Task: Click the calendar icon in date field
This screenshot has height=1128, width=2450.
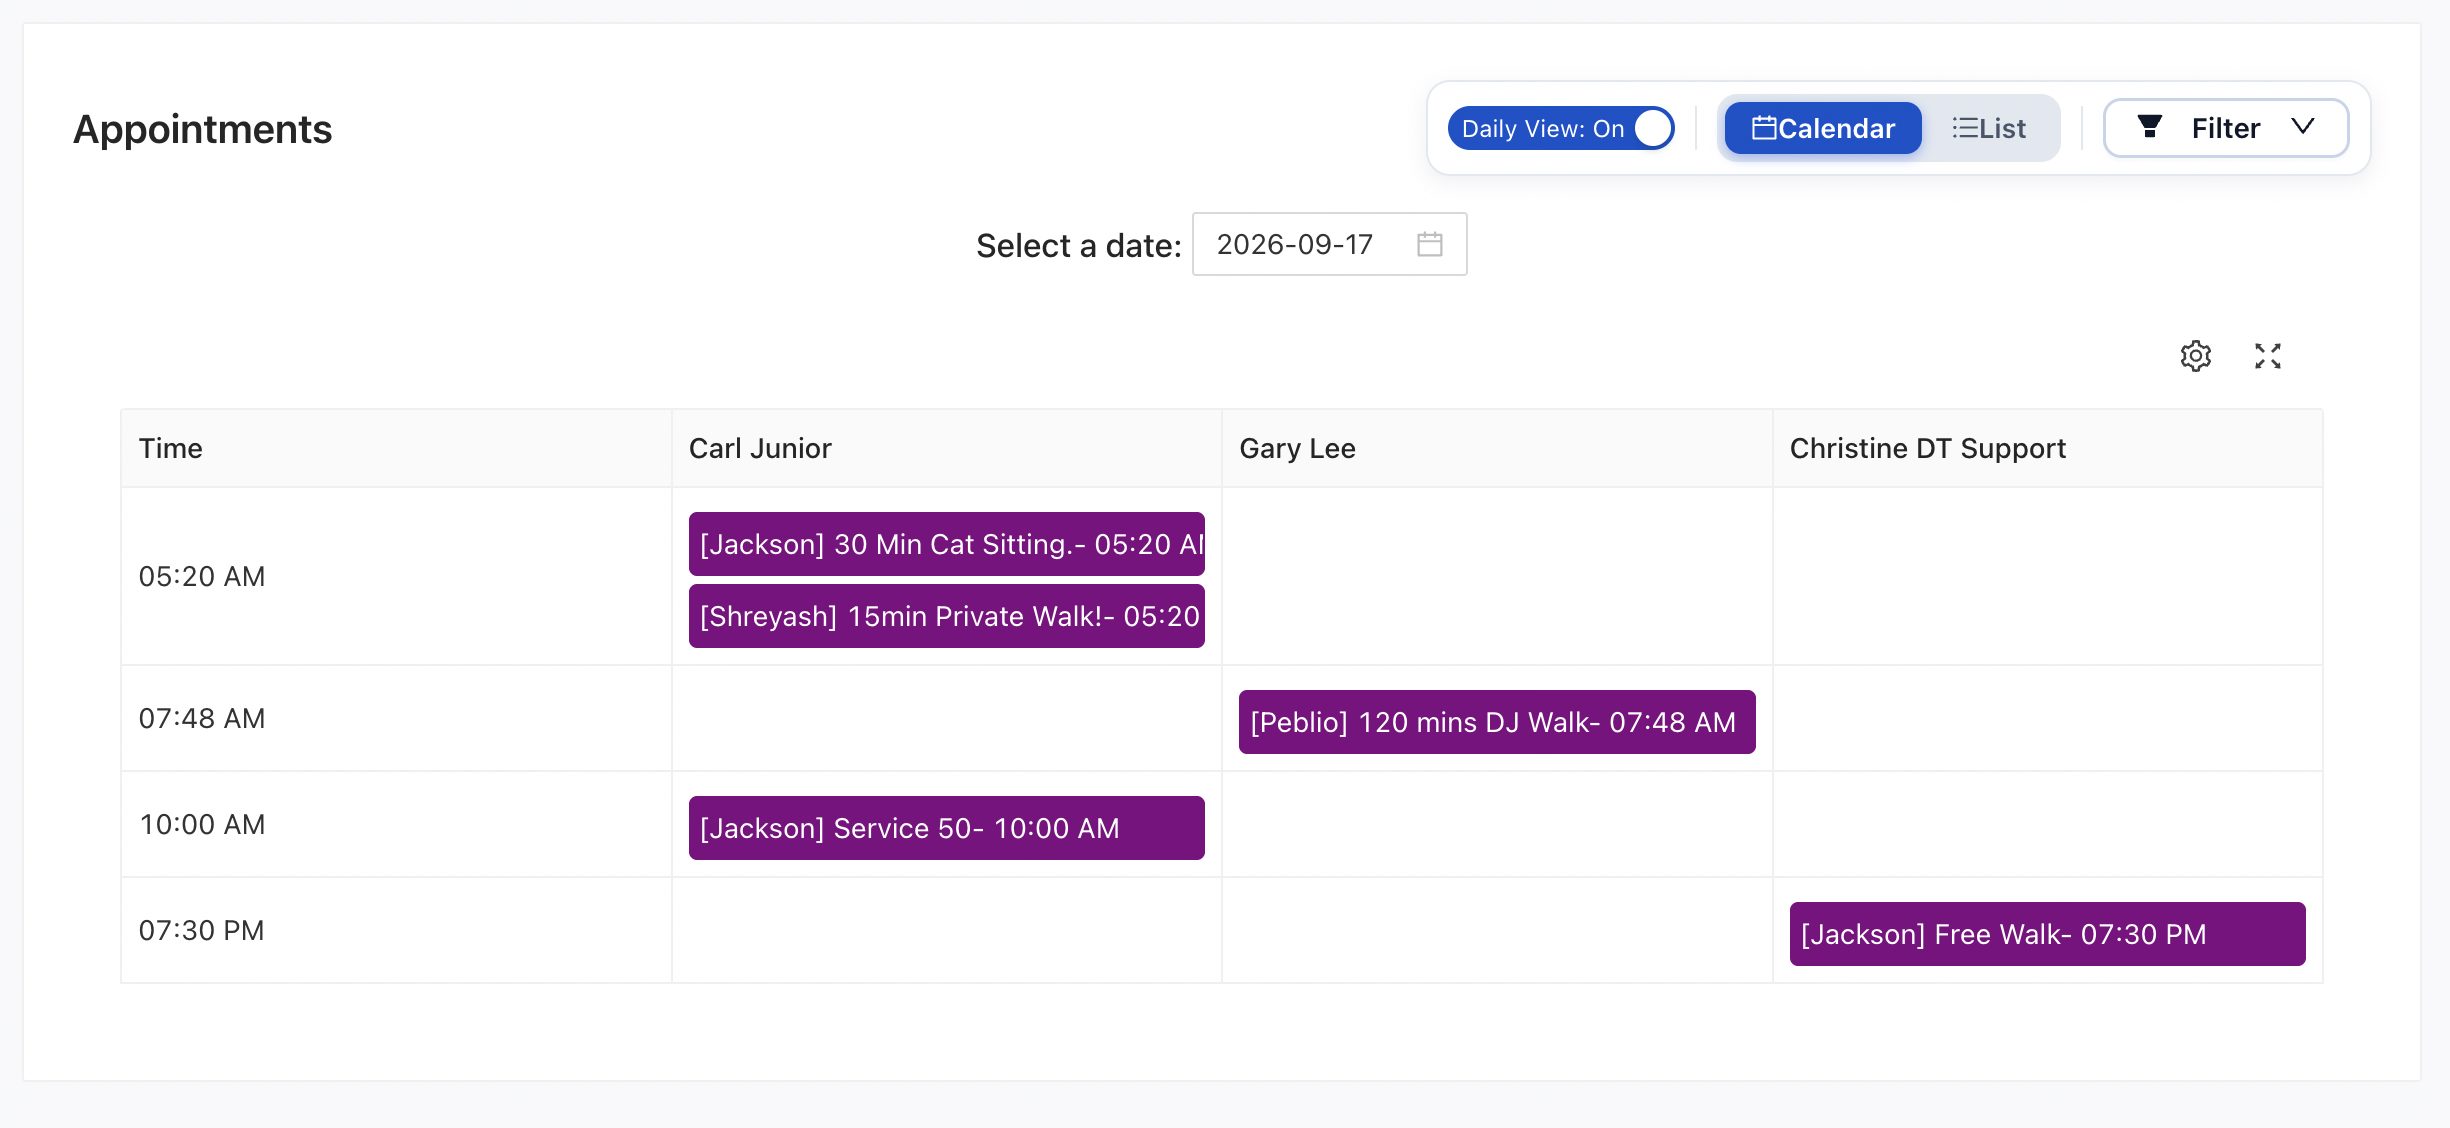Action: pos(1429,244)
